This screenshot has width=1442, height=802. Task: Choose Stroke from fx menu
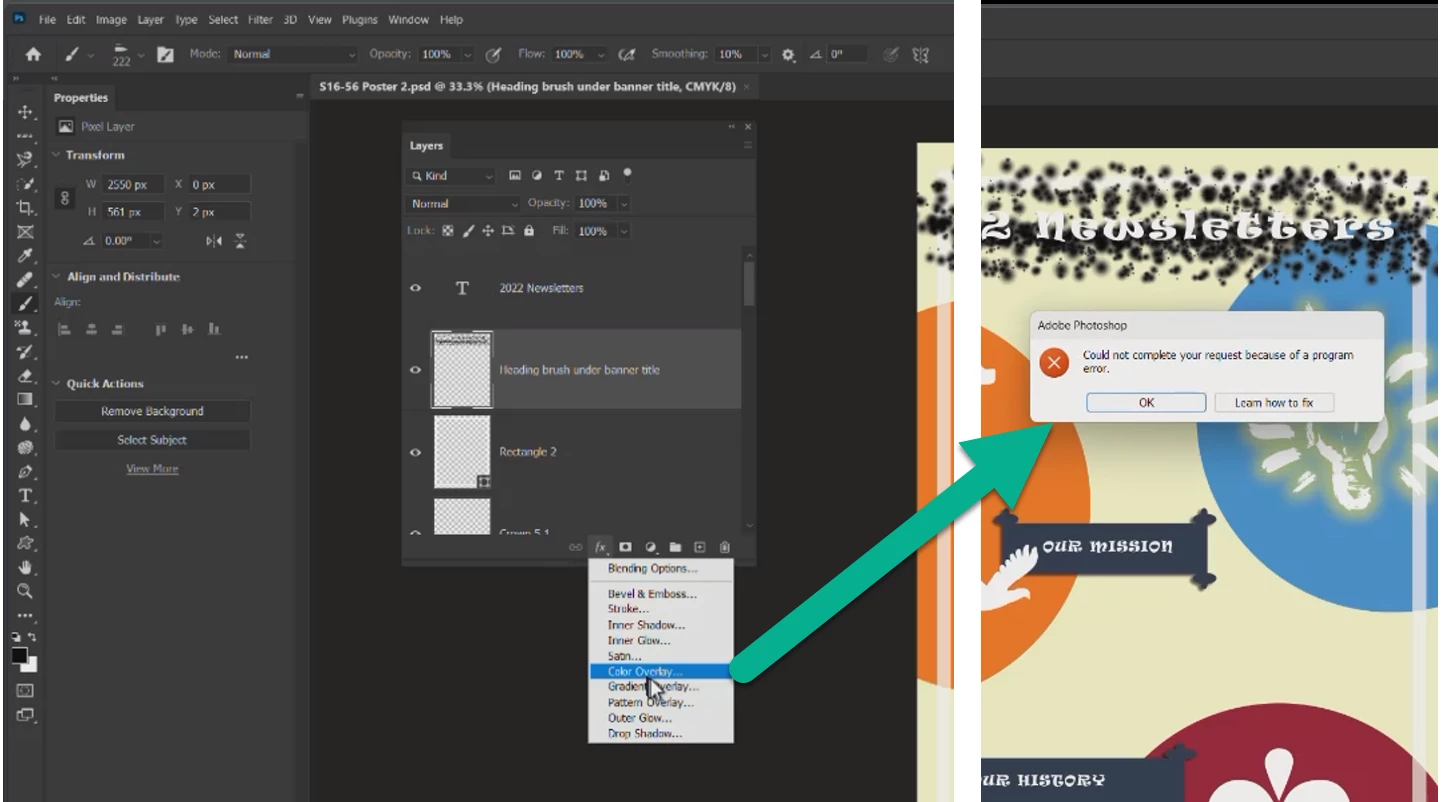point(661,608)
